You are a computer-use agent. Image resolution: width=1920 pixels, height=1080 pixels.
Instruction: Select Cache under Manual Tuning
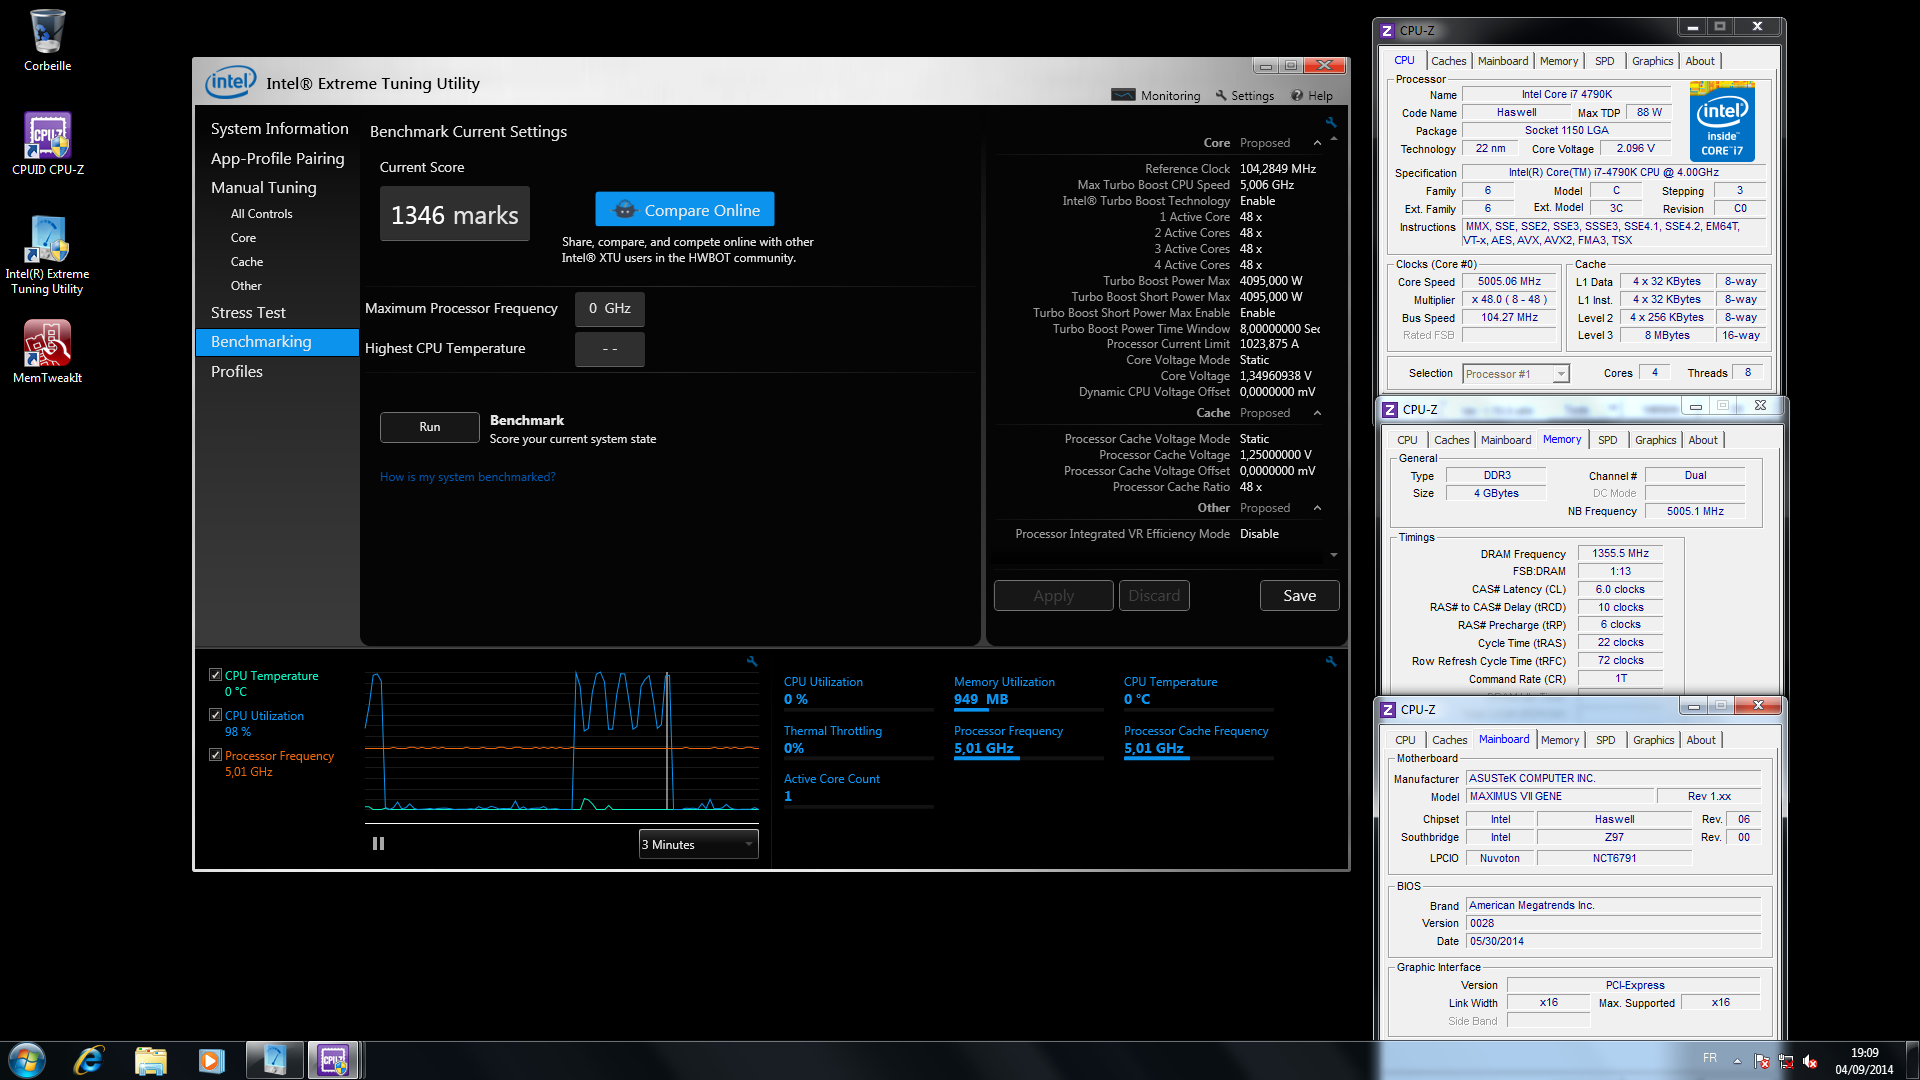(247, 262)
